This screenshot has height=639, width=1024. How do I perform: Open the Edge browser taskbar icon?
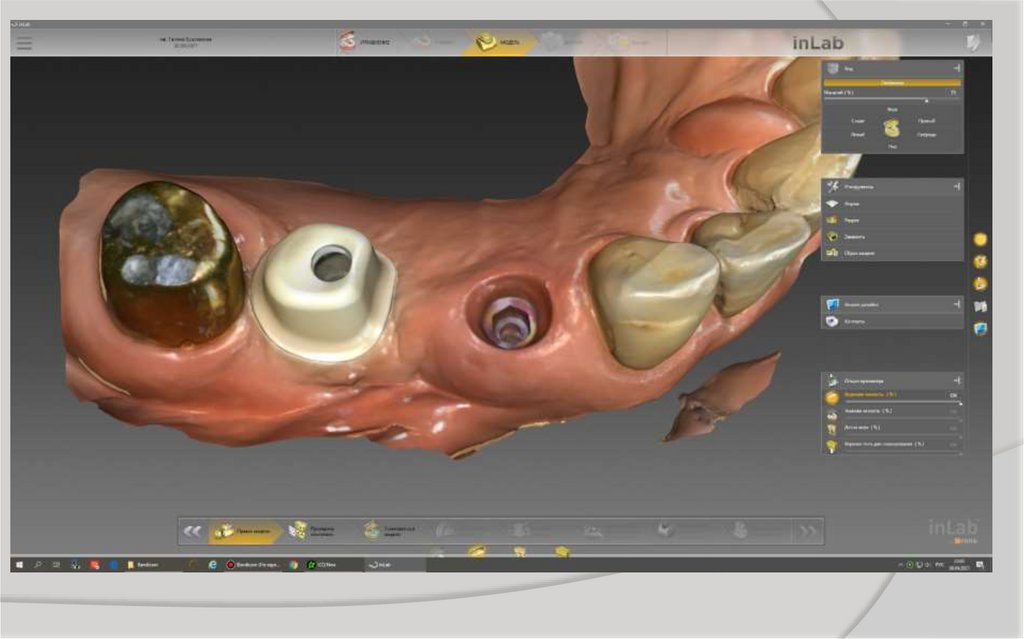pyautogui.click(x=212, y=565)
